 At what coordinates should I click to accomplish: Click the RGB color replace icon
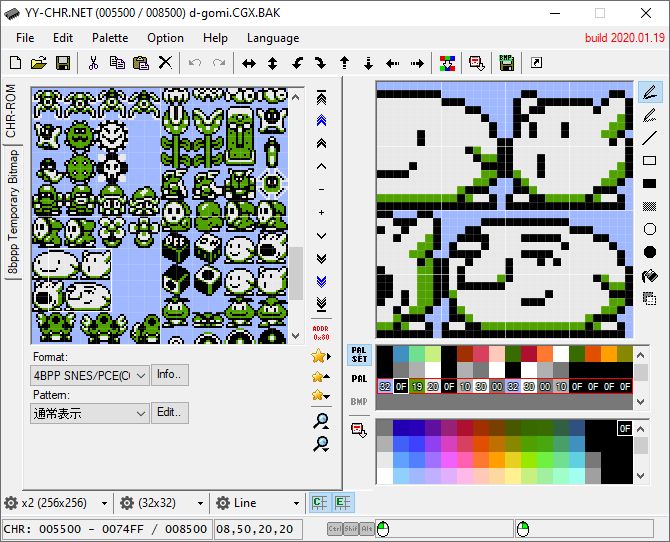tap(447, 63)
